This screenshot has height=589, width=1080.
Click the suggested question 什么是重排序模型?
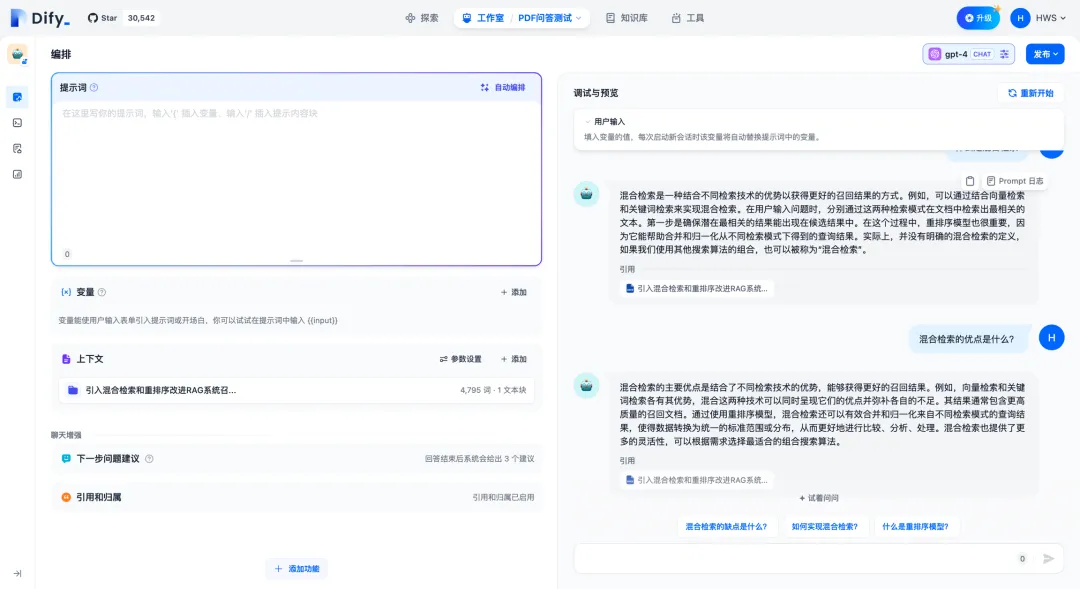pyautogui.click(x=915, y=525)
